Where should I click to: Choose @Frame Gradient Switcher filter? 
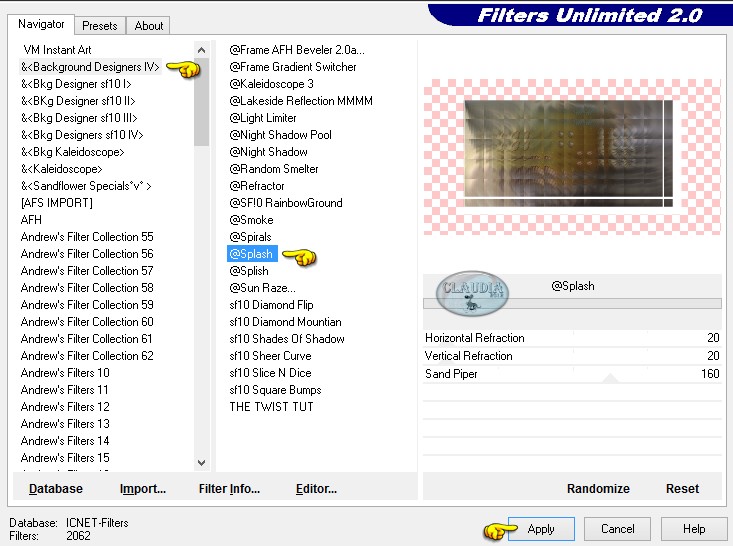pyautogui.click(x=293, y=67)
